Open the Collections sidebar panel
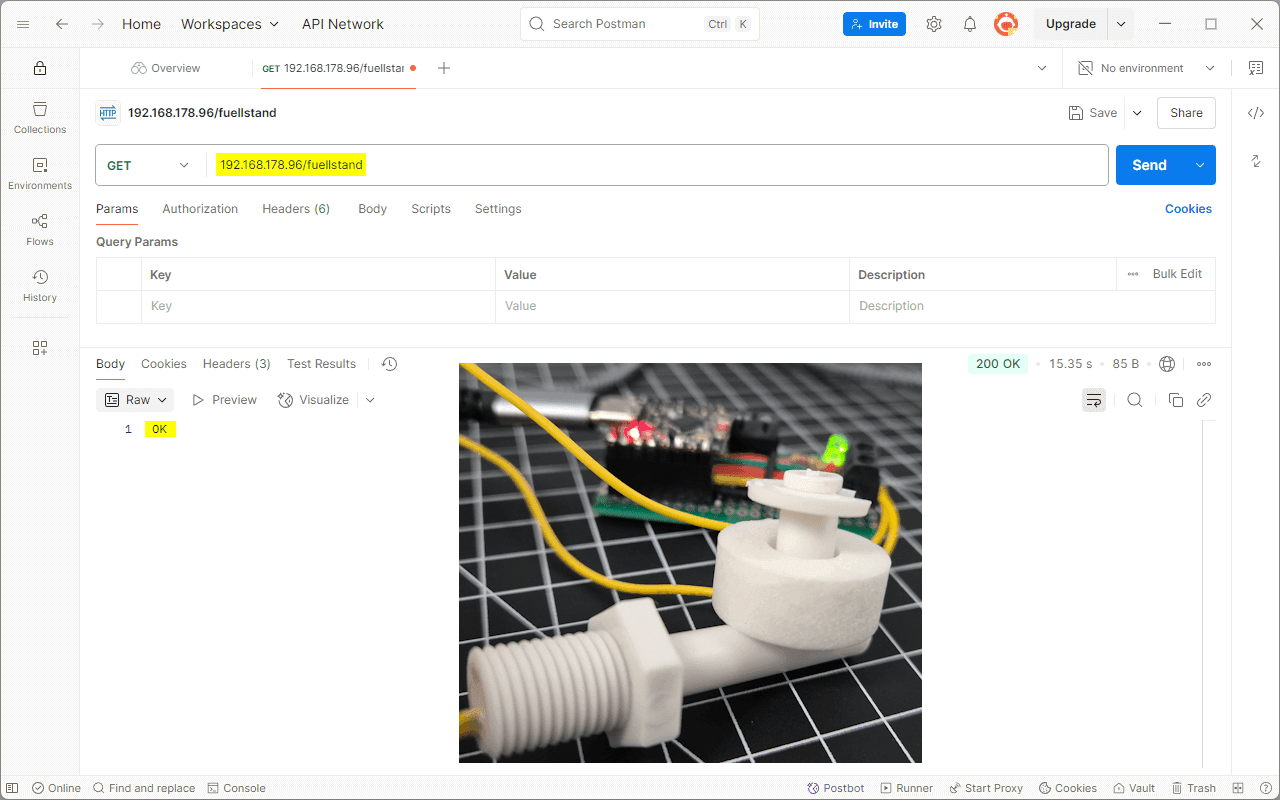Image resolution: width=1280 pixels, height=800 pixels. point(40,117)
